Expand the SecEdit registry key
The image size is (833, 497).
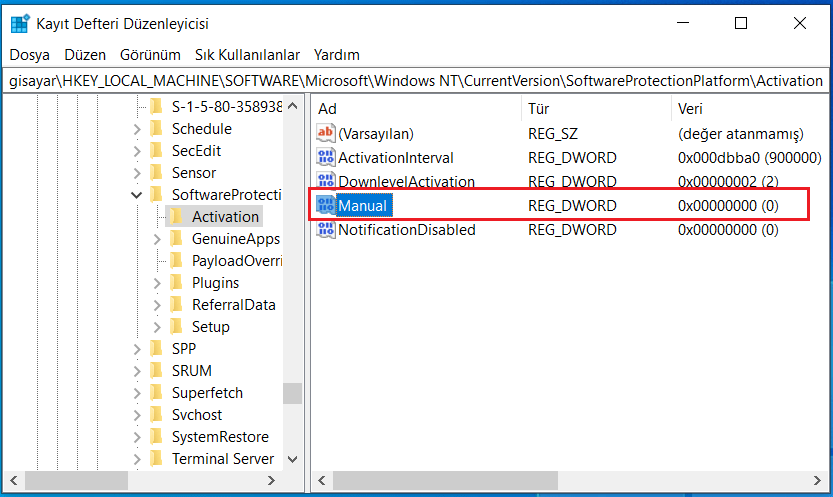(137, 151)
